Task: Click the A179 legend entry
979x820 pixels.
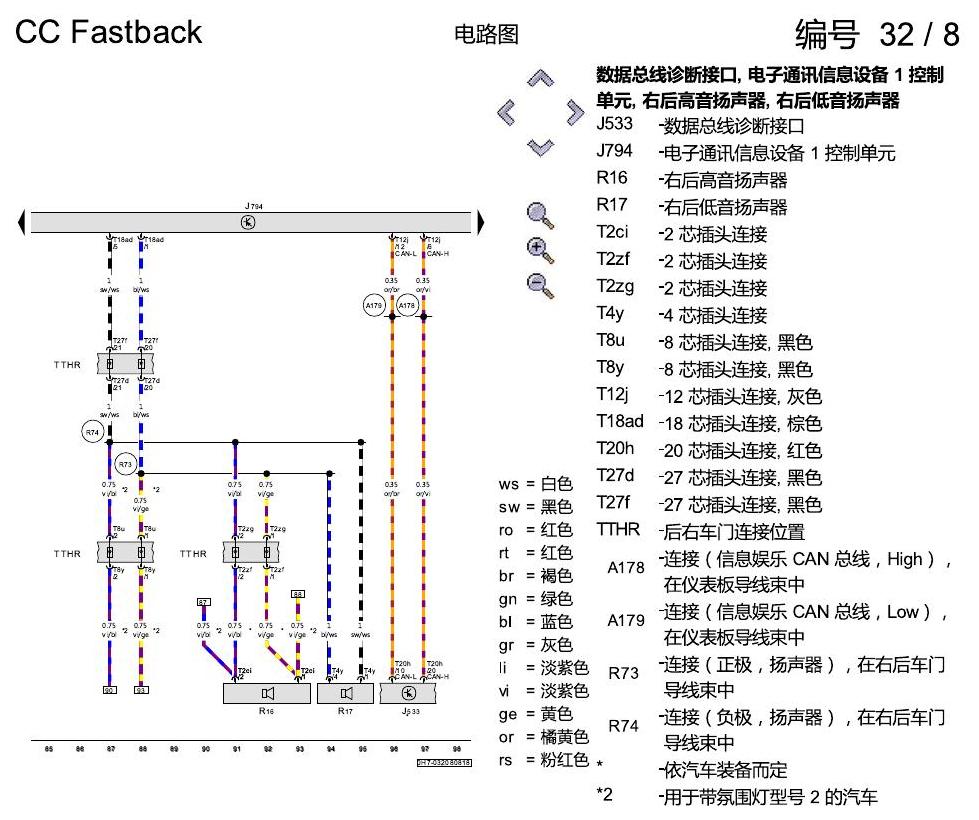Action: [x=777, y=624]
